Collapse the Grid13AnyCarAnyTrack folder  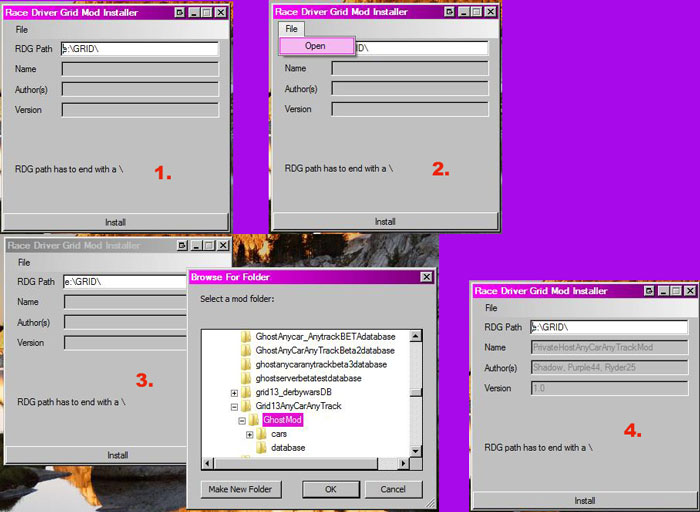(x=234, y=407)
